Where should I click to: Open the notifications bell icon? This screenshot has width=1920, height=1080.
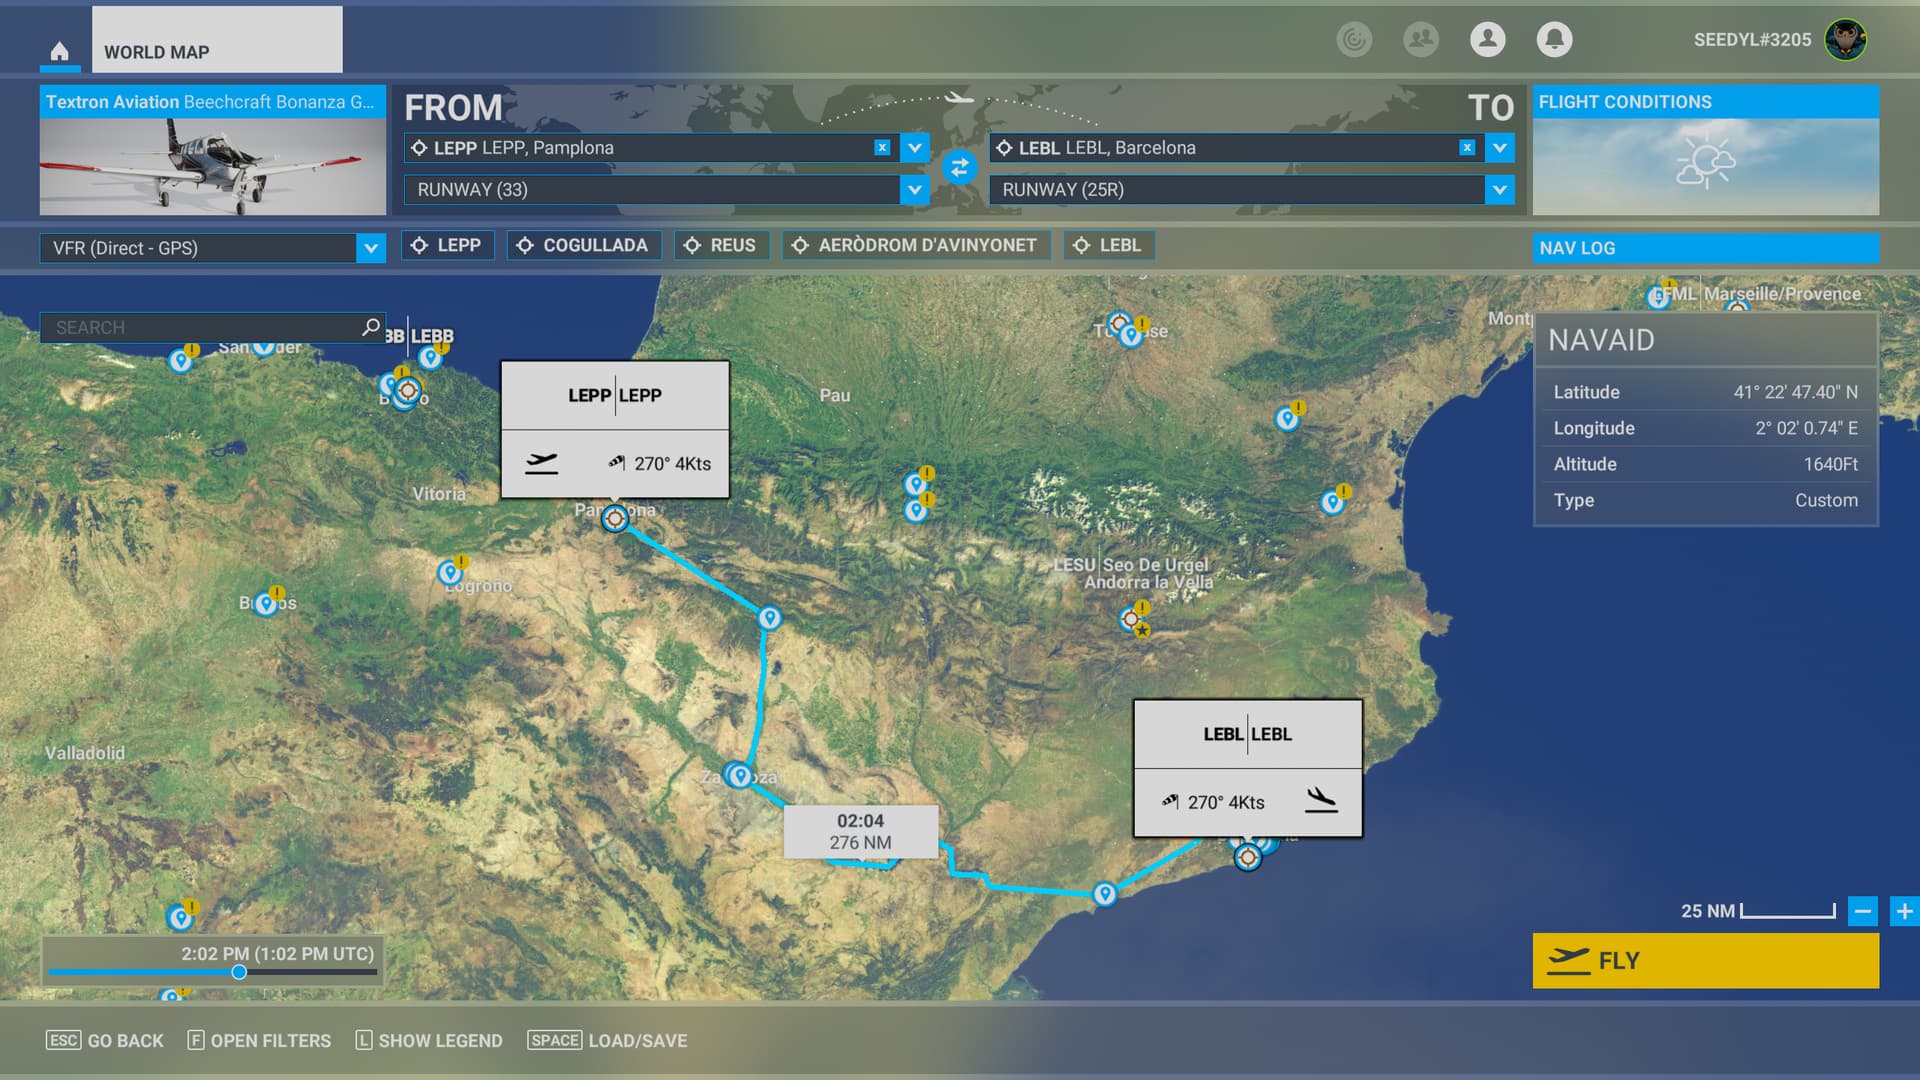[1554, 39]
